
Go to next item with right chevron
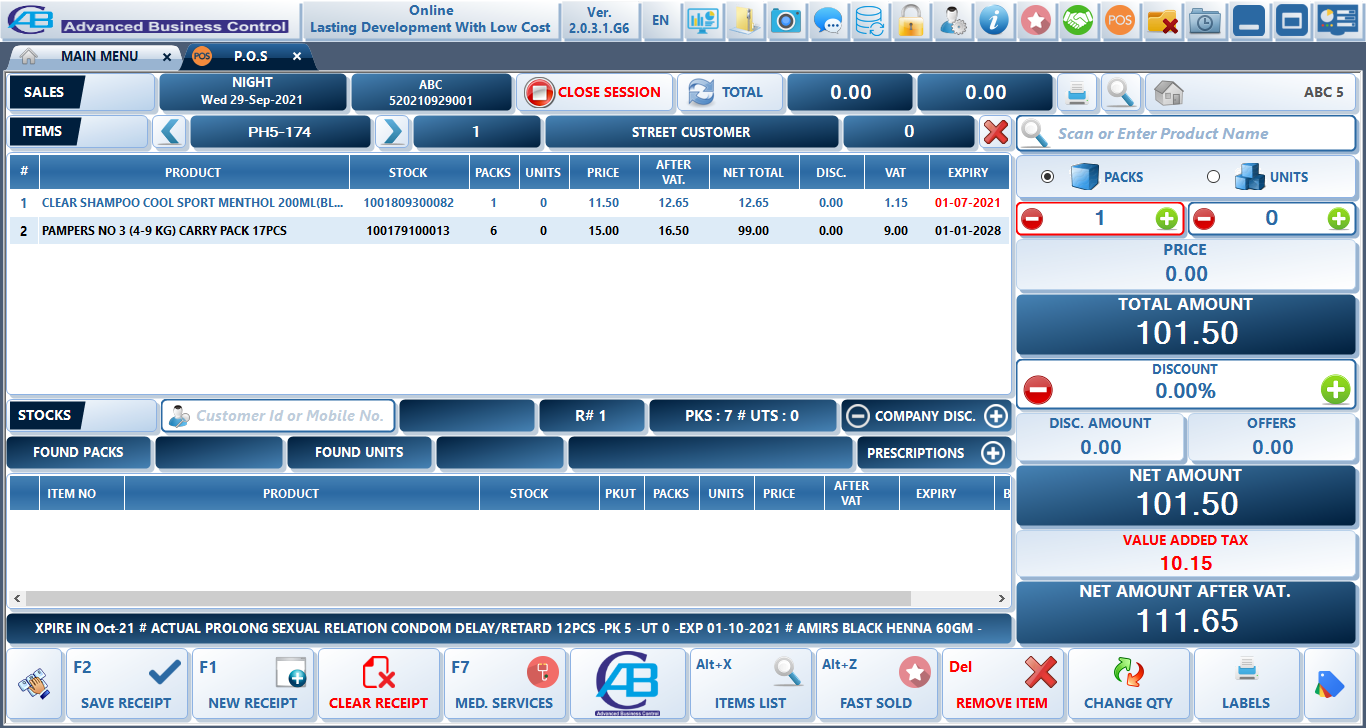pos(393,132)
